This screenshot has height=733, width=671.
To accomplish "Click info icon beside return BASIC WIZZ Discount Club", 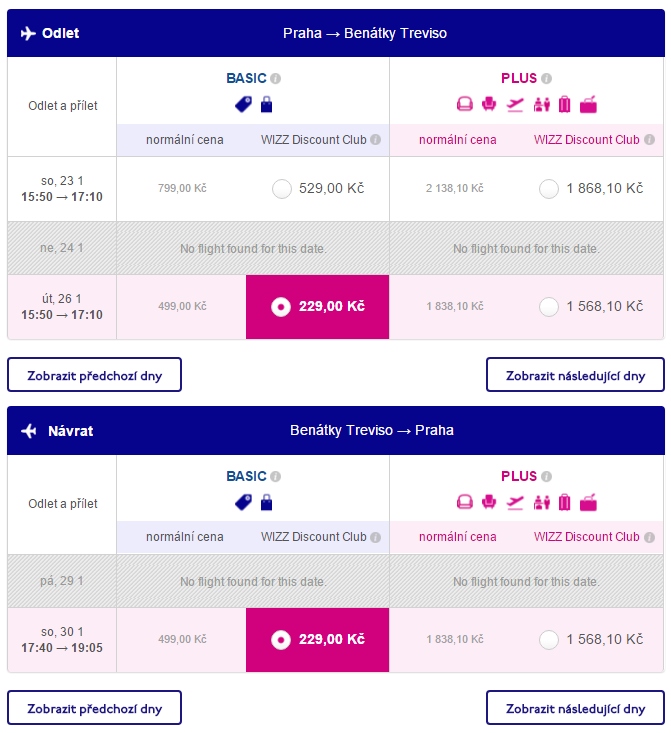I will [375, 537].
